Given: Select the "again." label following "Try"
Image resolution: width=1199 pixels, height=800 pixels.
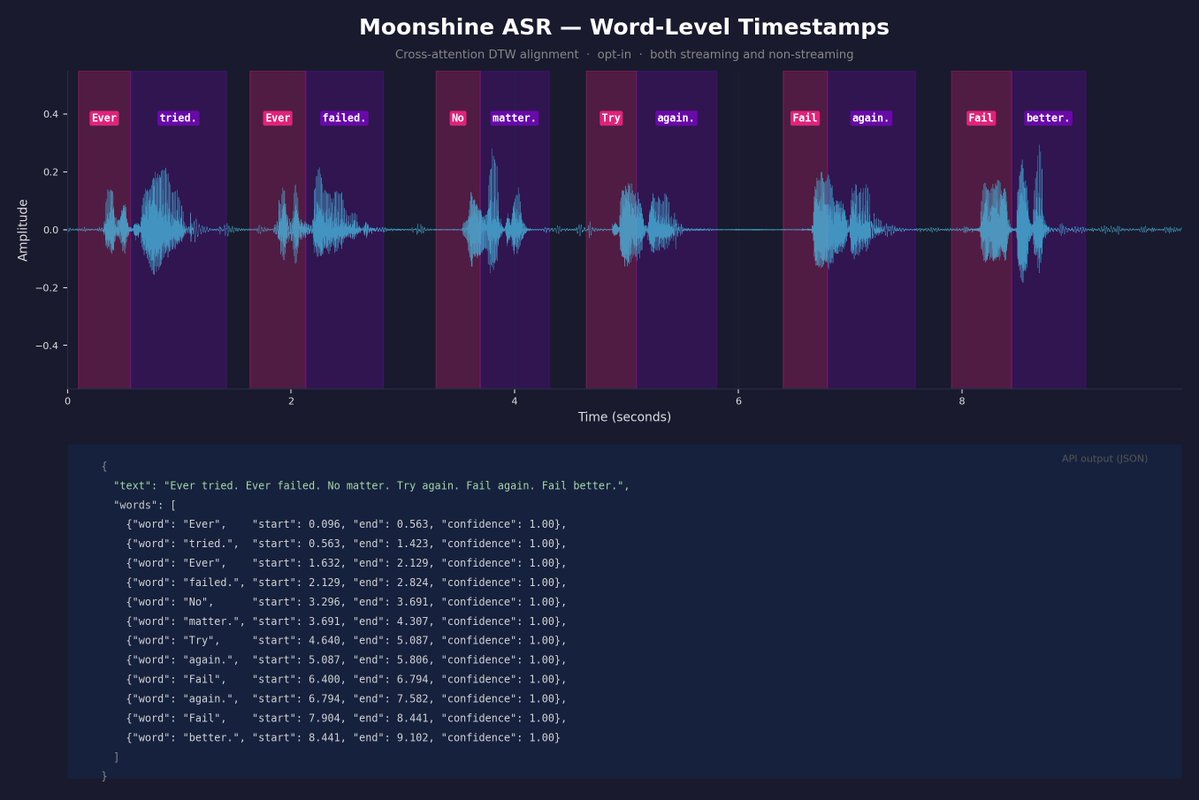Looking at the screenshot, I should [676, 118].
